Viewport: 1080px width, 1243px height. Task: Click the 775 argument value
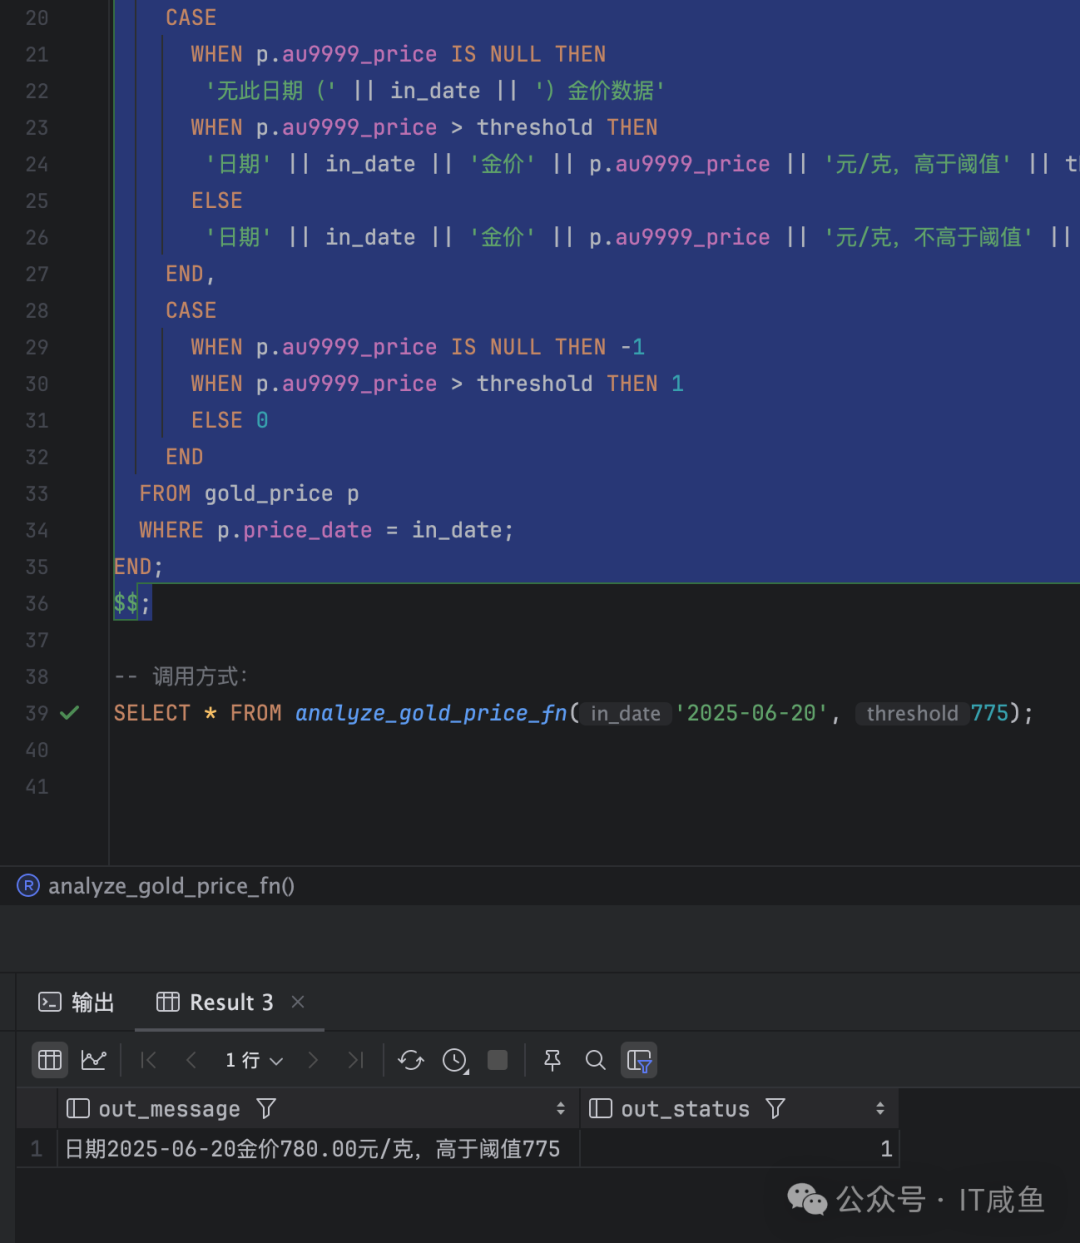[990, 713]
